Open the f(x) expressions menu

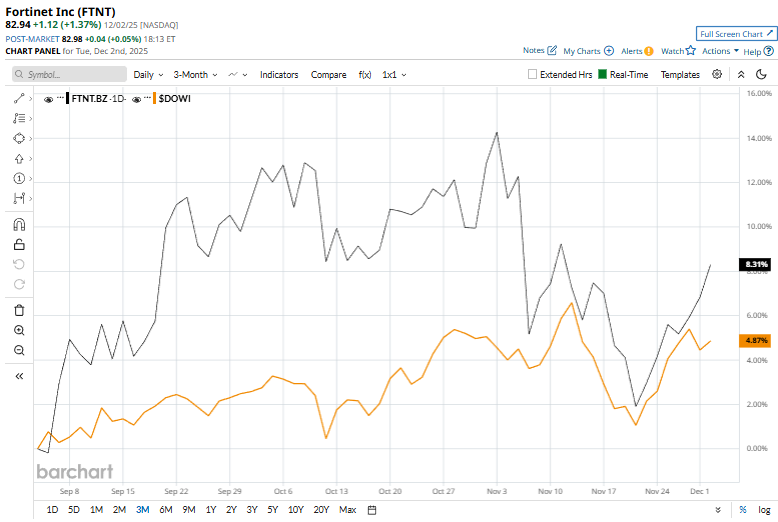[365, 74]
